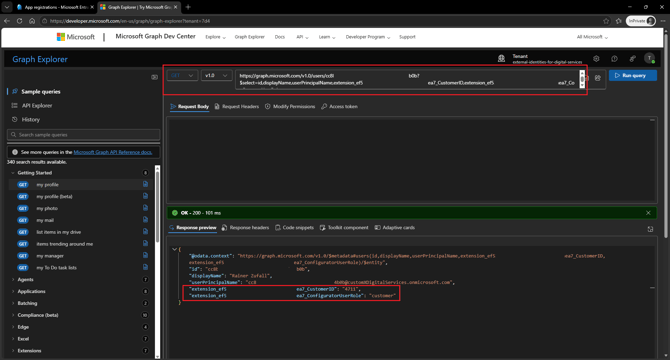
Task: Open docs icon for 'list items in my drive'
Action: (145, 231)
